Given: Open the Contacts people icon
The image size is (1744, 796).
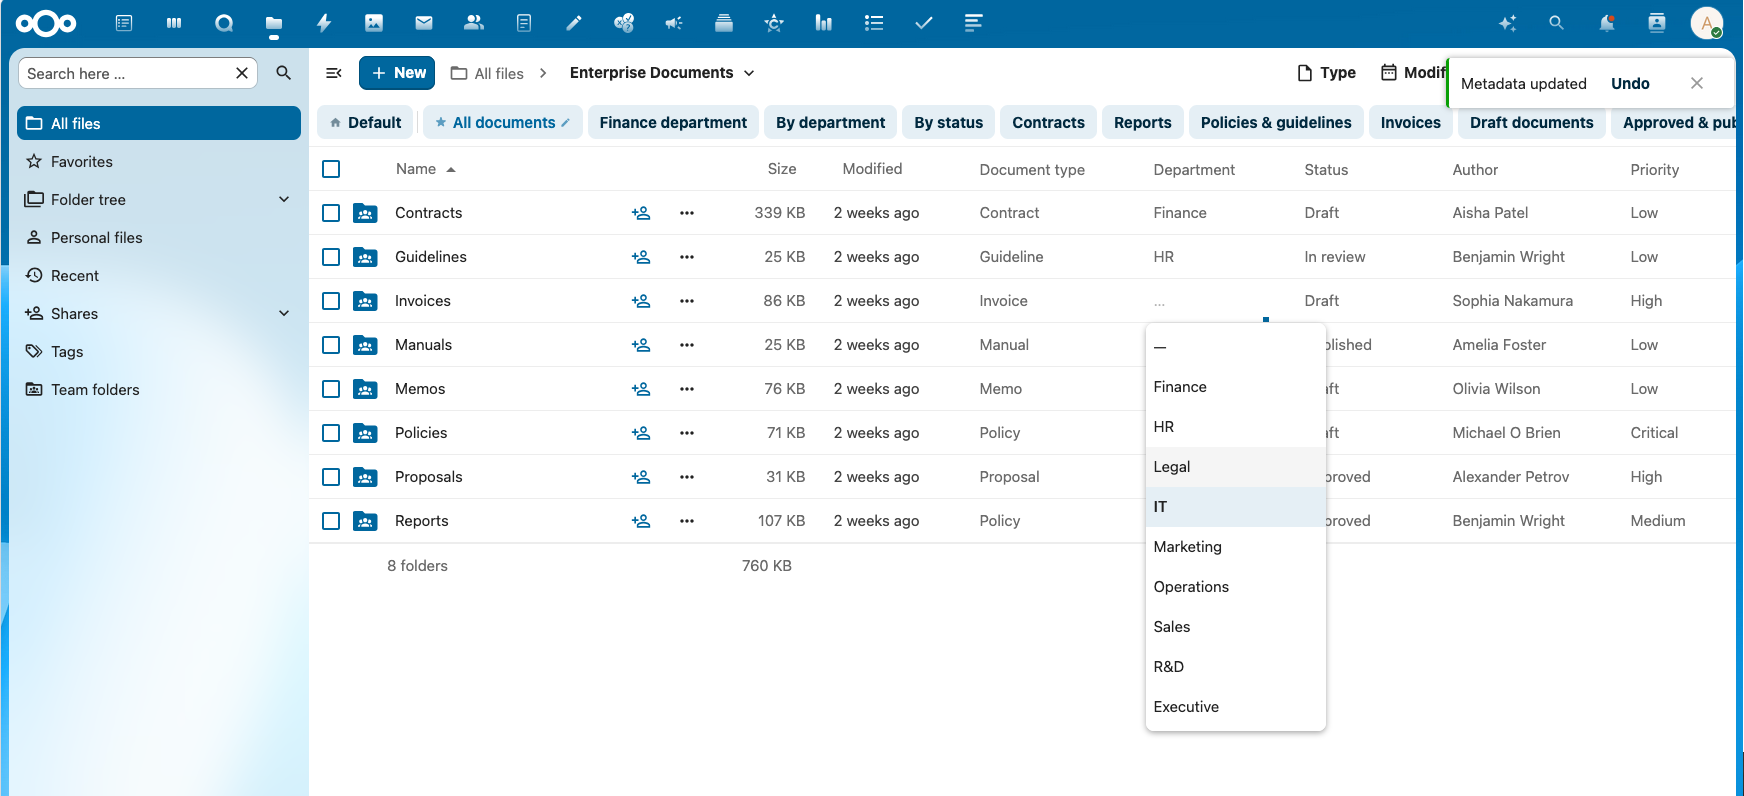Looking at the screenshot, I should [x=474, y=23].
